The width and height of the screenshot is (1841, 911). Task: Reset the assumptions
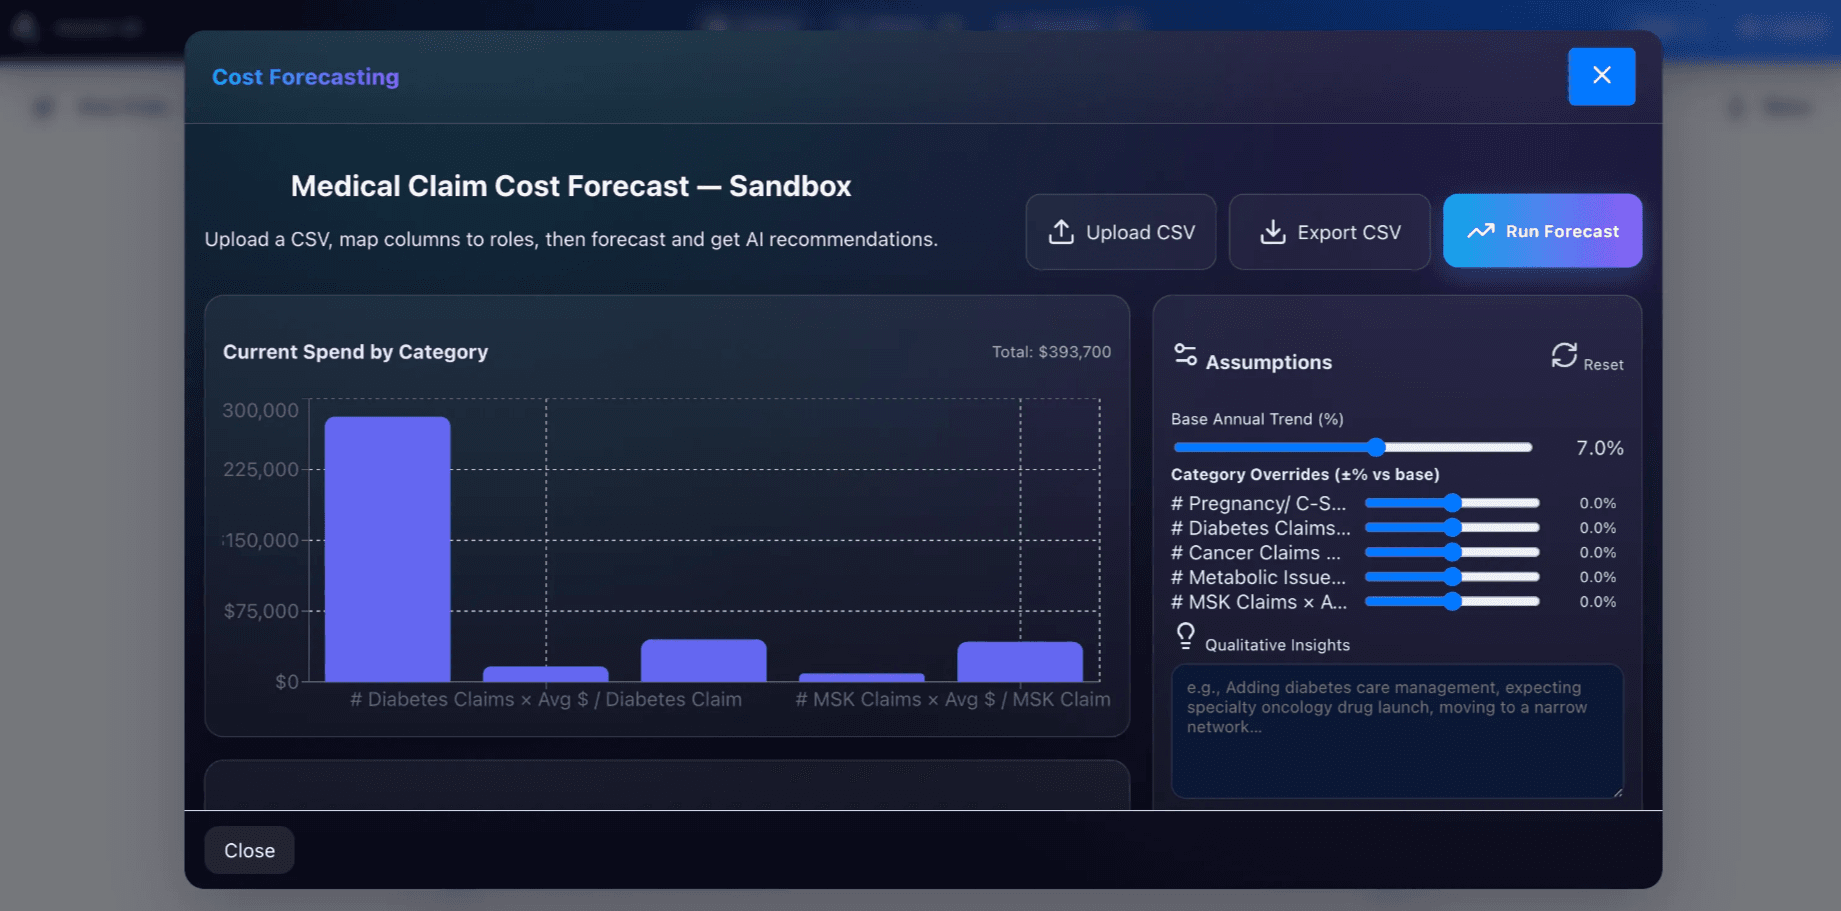coord(1587,357)
